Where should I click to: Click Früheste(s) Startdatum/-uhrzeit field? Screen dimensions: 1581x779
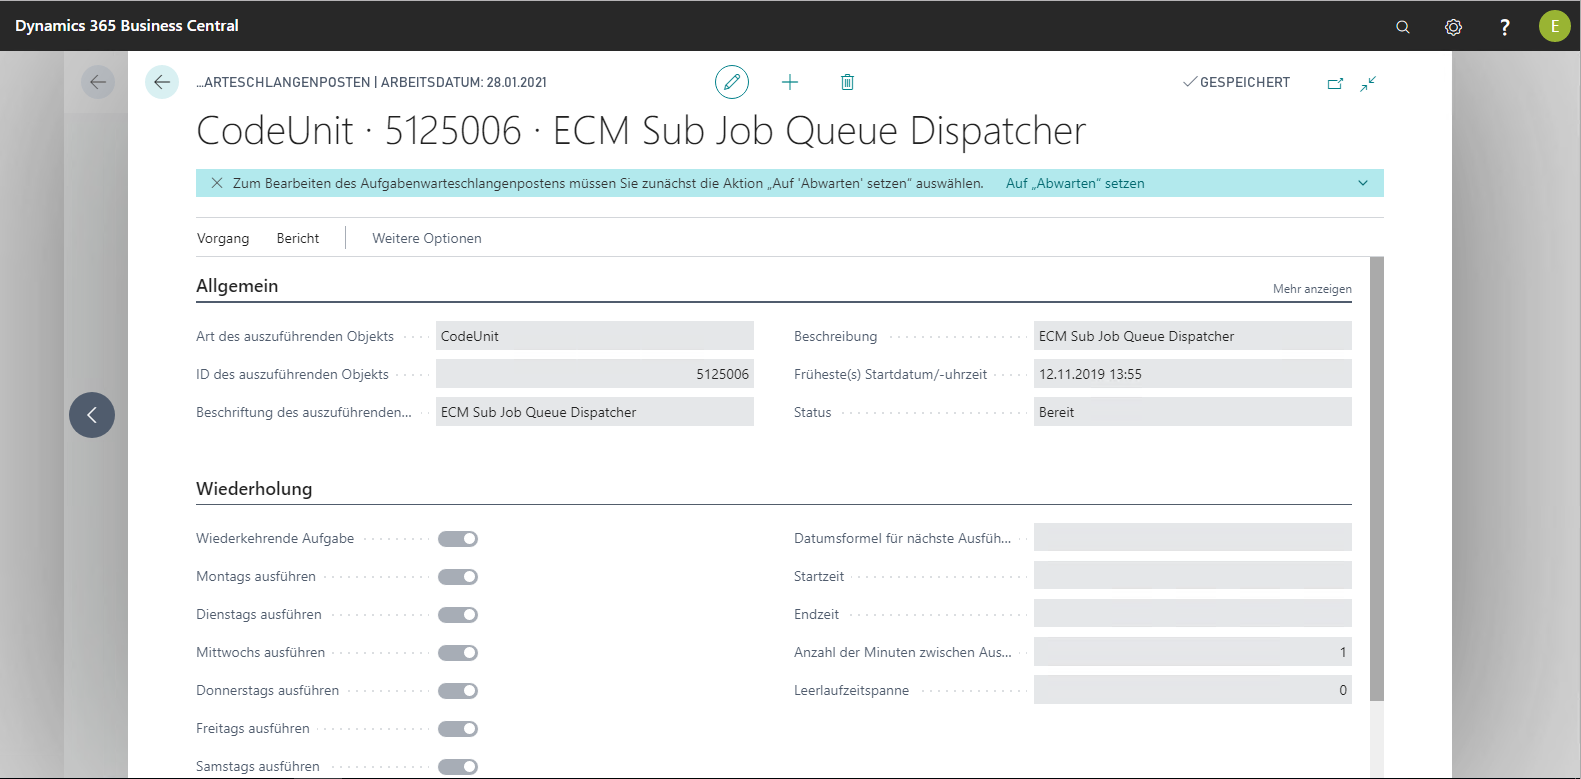tap(1193, 374)
